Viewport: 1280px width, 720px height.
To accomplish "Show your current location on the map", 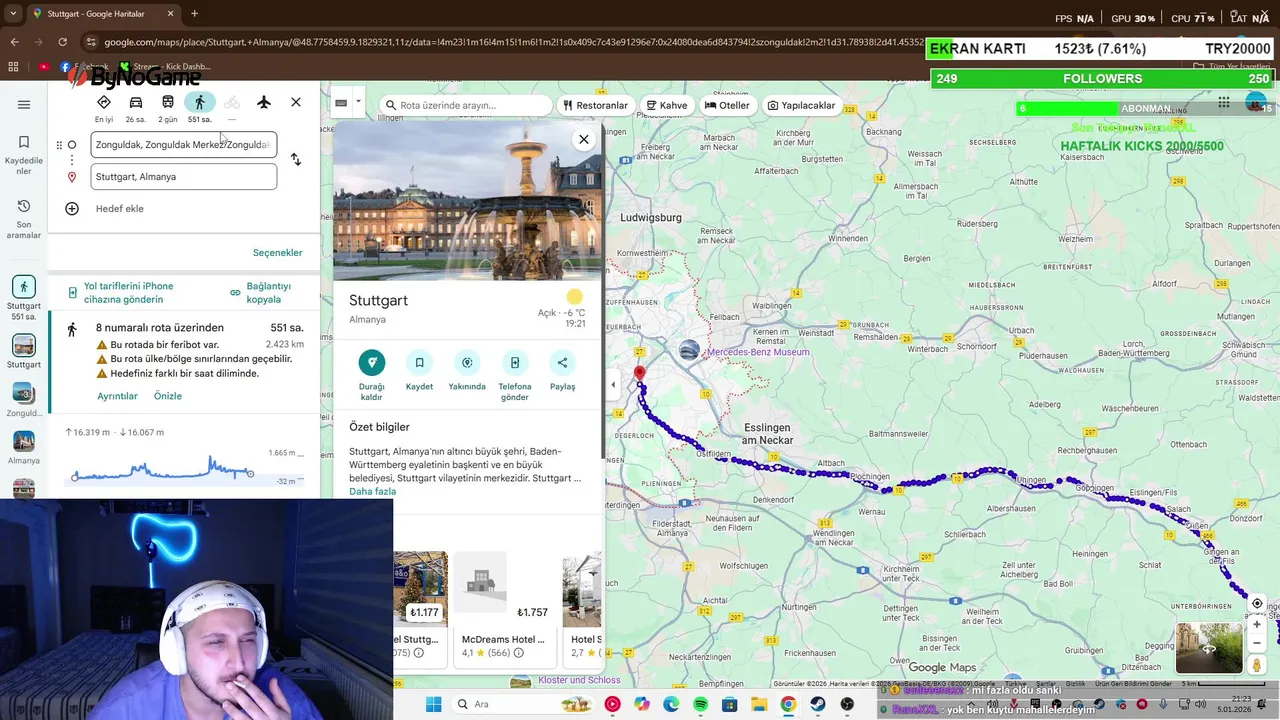I will pos(1257,604).
